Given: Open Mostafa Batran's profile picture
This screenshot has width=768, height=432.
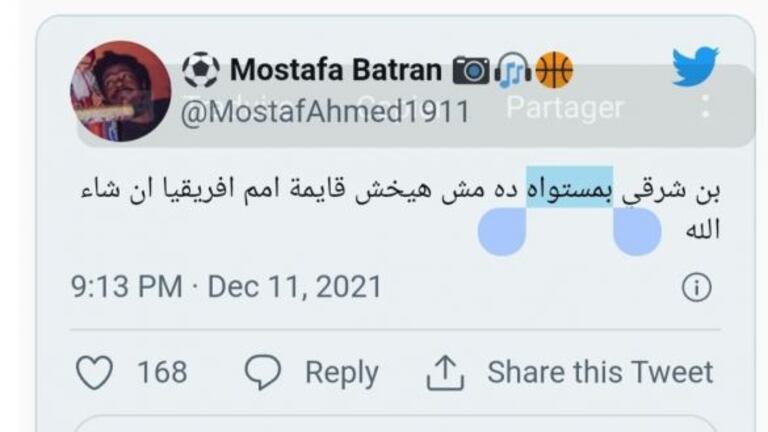Looking at the screenshot, I should tap(121, 91).
